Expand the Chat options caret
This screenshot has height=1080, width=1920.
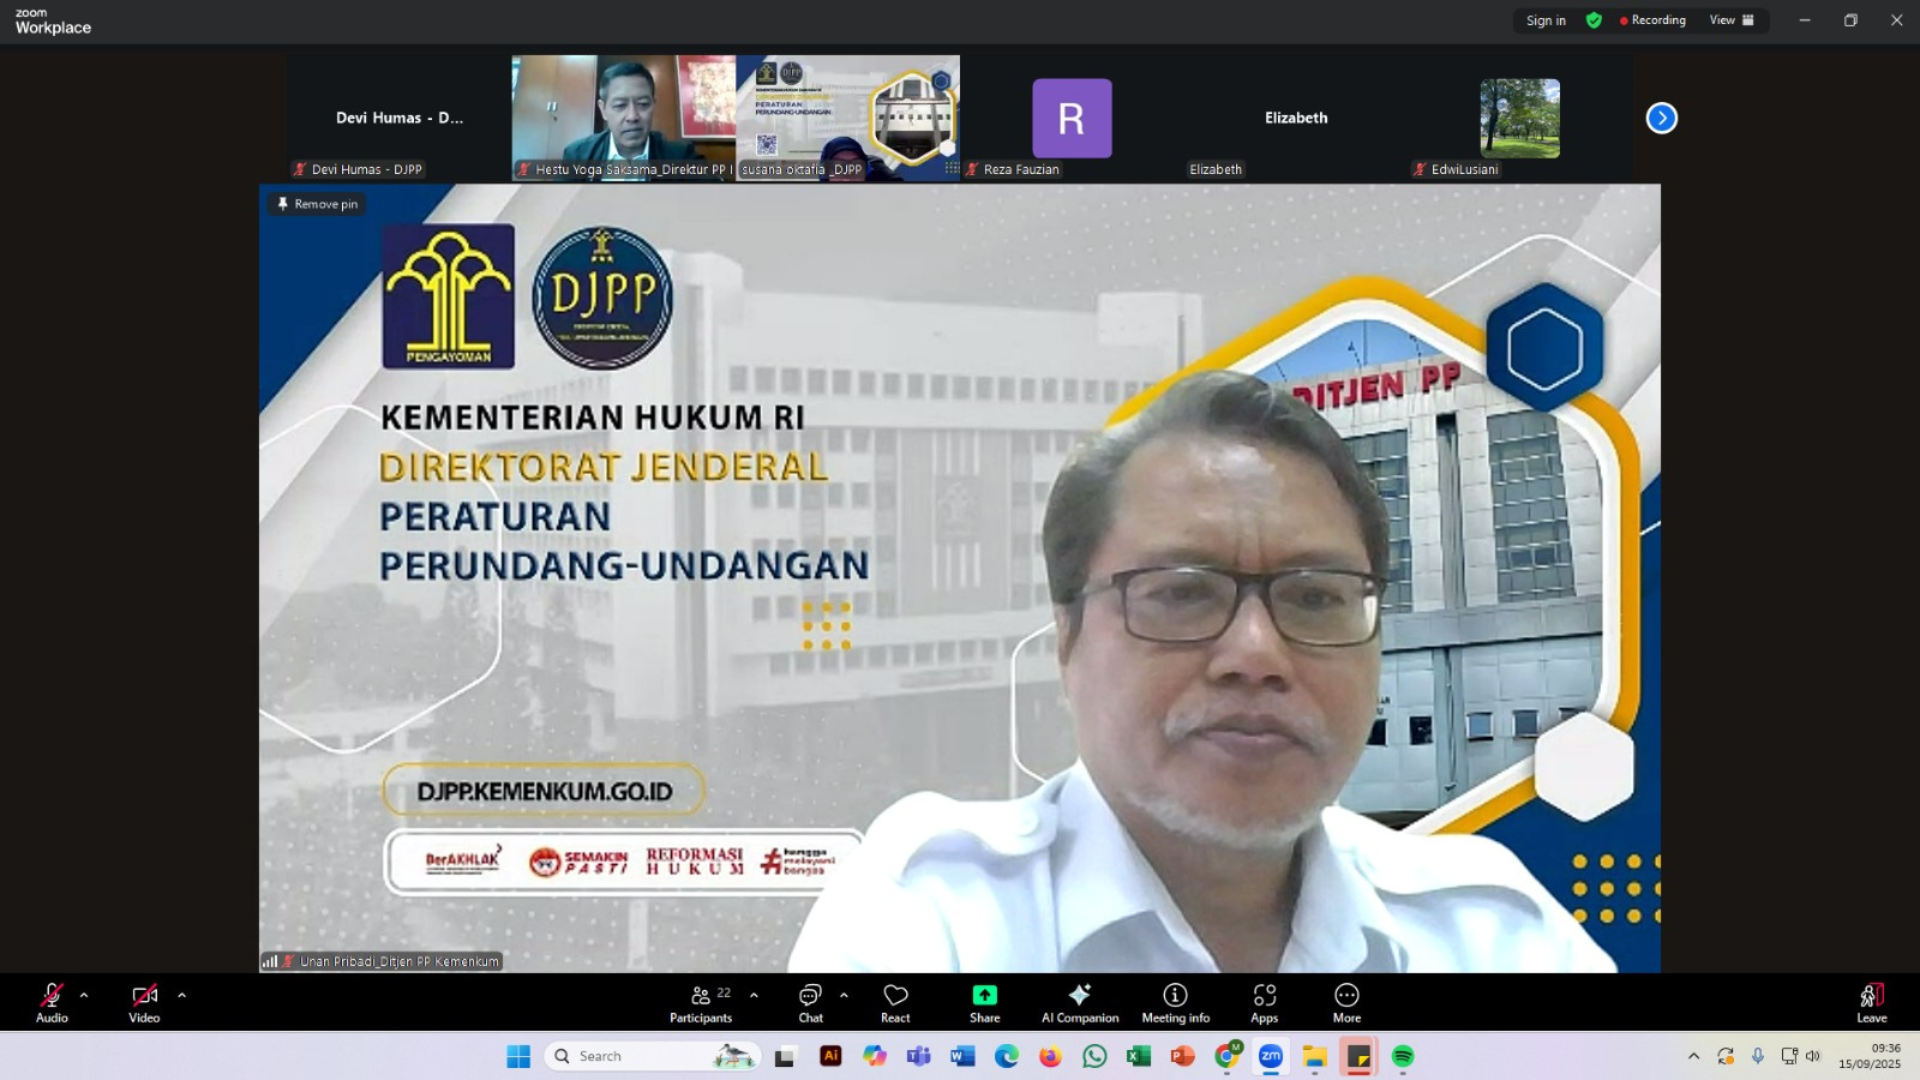844,995
